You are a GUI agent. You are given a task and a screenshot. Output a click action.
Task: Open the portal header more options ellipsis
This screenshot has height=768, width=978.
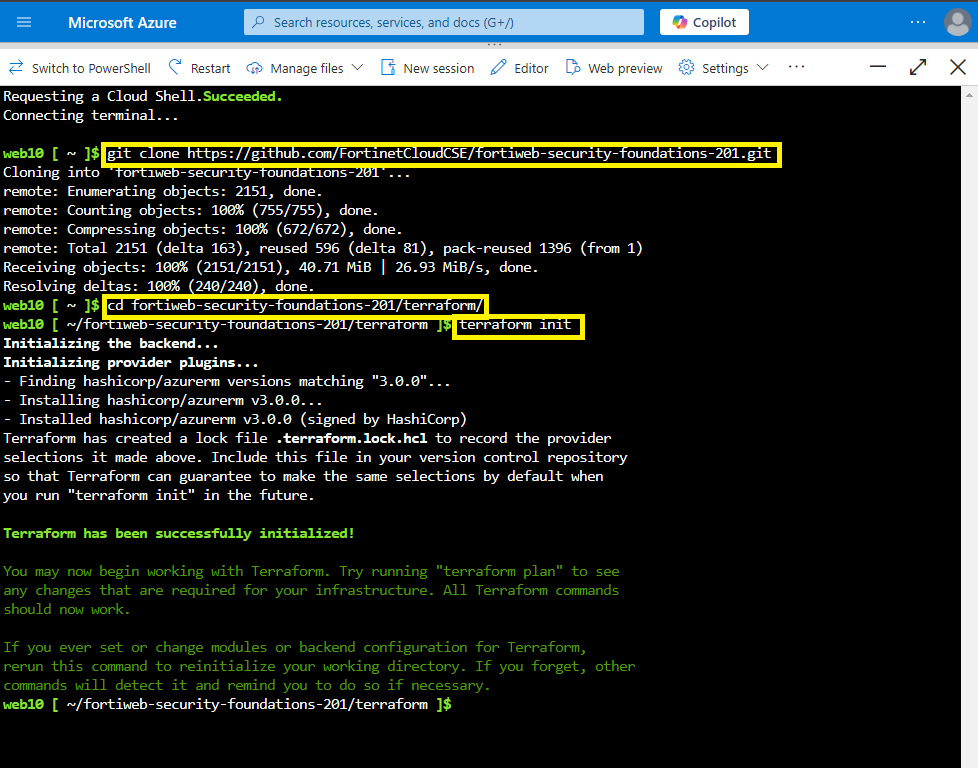coord(917,22)
